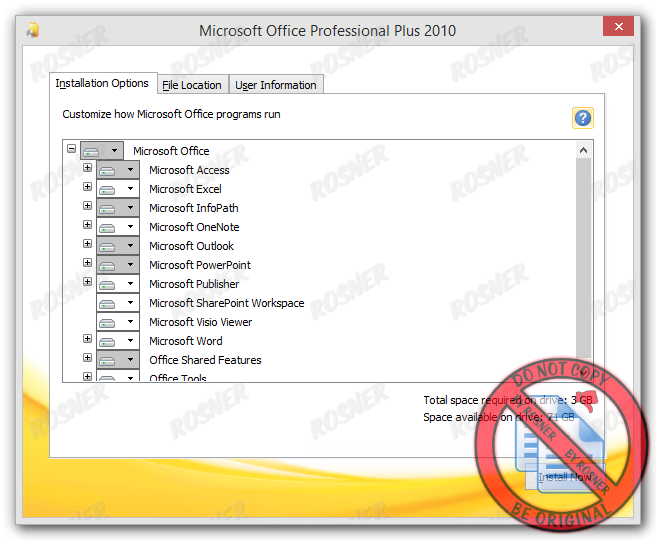Open install options dropdown for Microsoft Excel

click(x=118, y=189)
